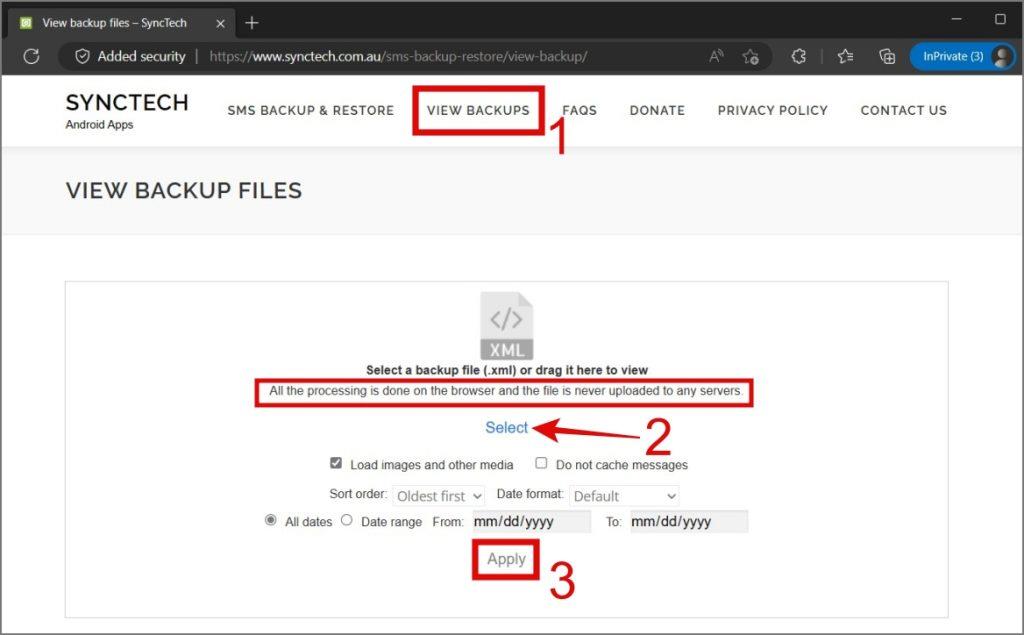This screenshot has width=1024, height=635.
Task: Add page to favorites star icon
Action: point(750,57)
